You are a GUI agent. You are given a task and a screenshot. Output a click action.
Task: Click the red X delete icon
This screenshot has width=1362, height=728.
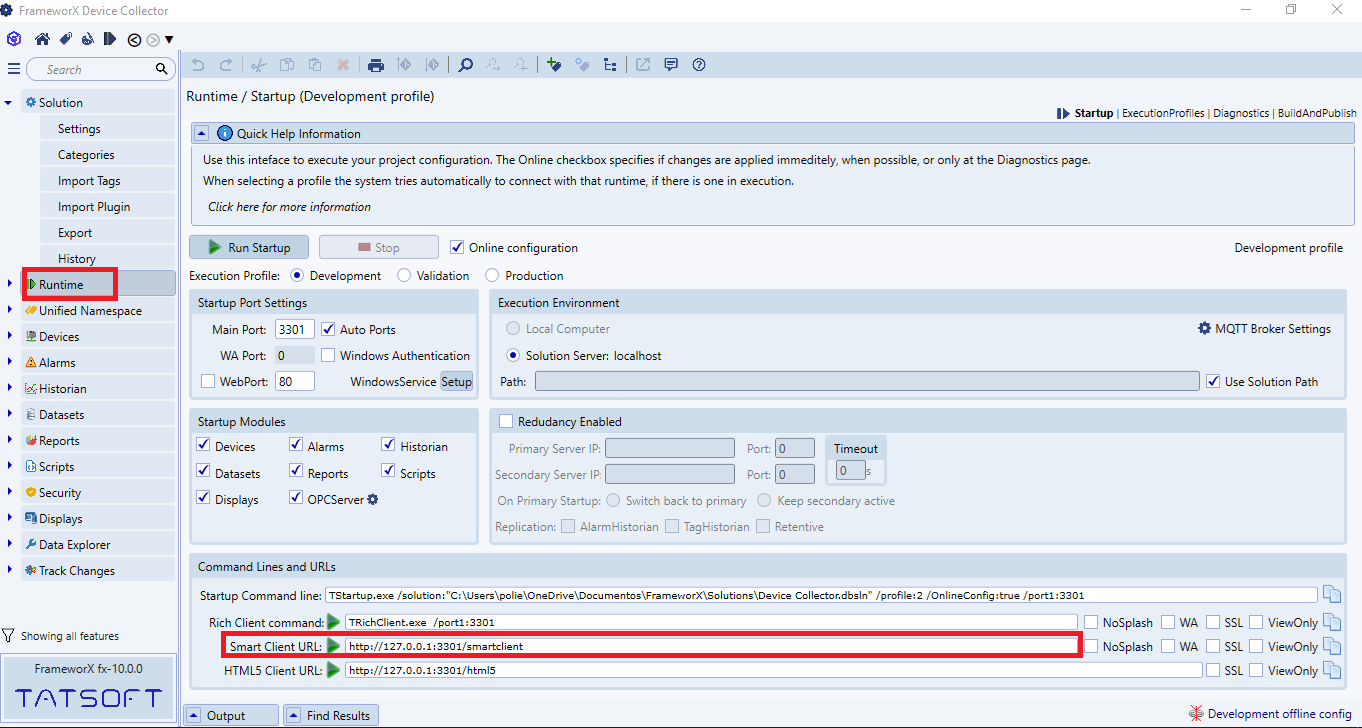pyautogui.click(x=343, y=65)
